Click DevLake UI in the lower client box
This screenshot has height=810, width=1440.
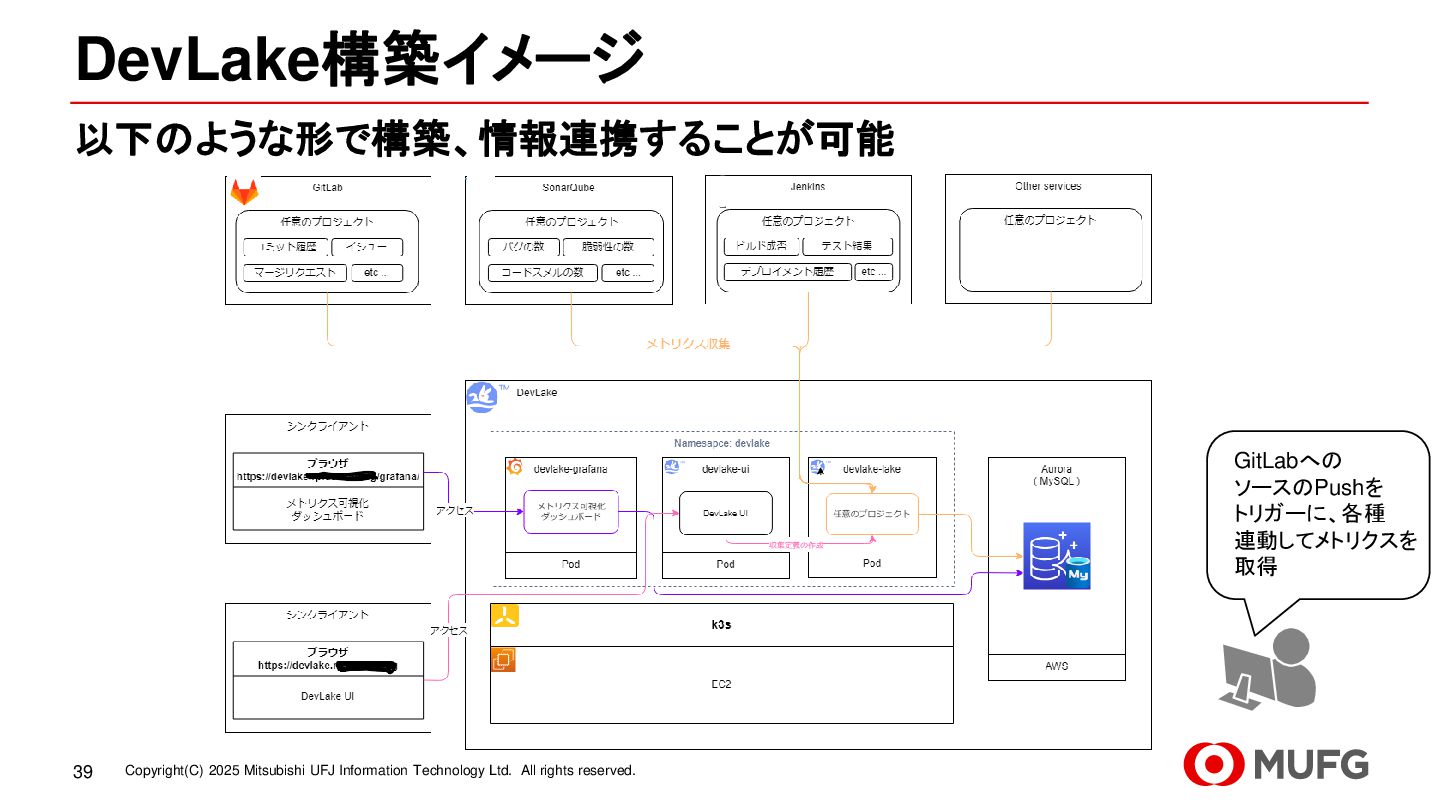pyautogui.click(x=328, y=697)
